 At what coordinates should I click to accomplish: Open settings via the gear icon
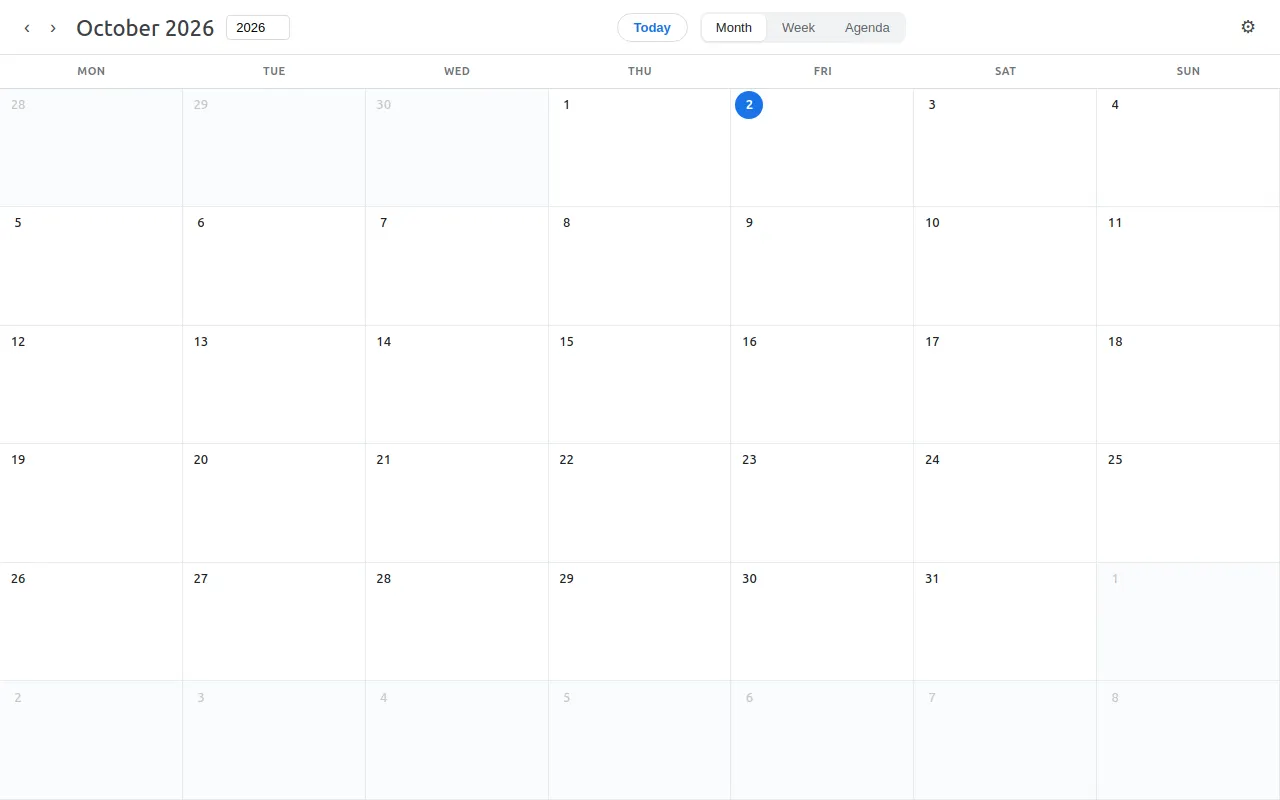click(x=1248, y=27)
